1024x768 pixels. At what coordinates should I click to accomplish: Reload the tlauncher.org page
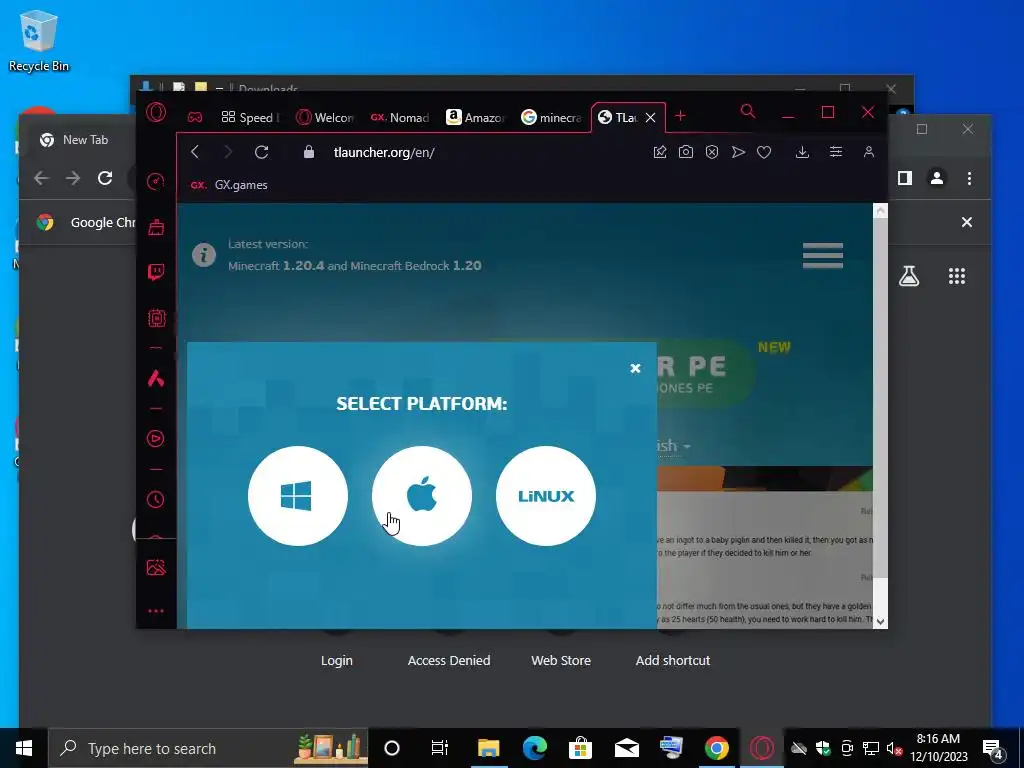[x=262, y=152]
